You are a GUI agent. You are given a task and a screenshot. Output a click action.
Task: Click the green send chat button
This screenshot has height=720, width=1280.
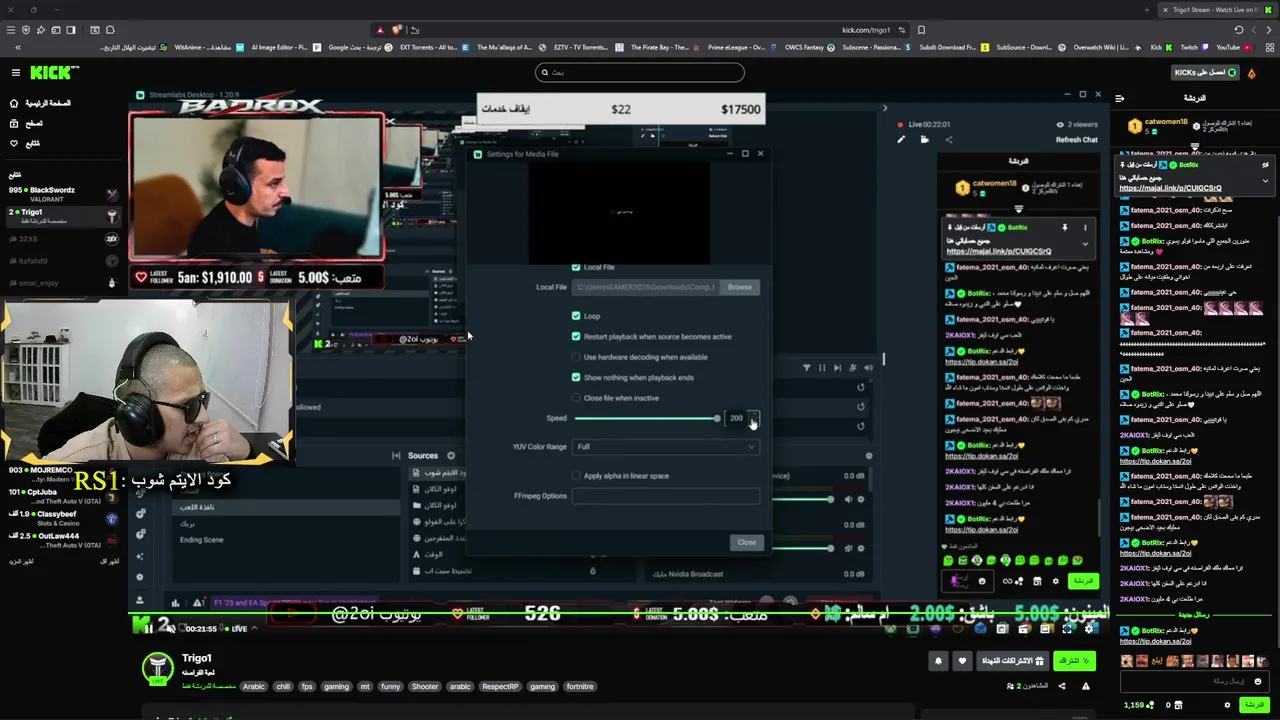click(1253, 705)
